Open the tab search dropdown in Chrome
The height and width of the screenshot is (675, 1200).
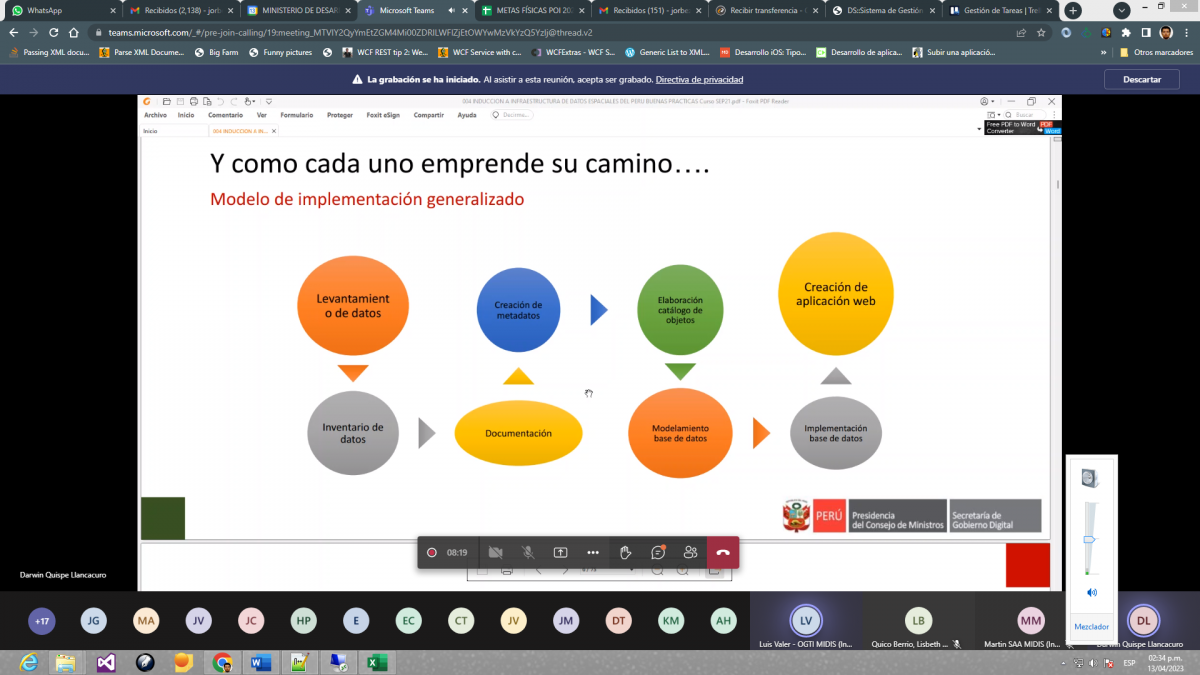[1121, 10]
